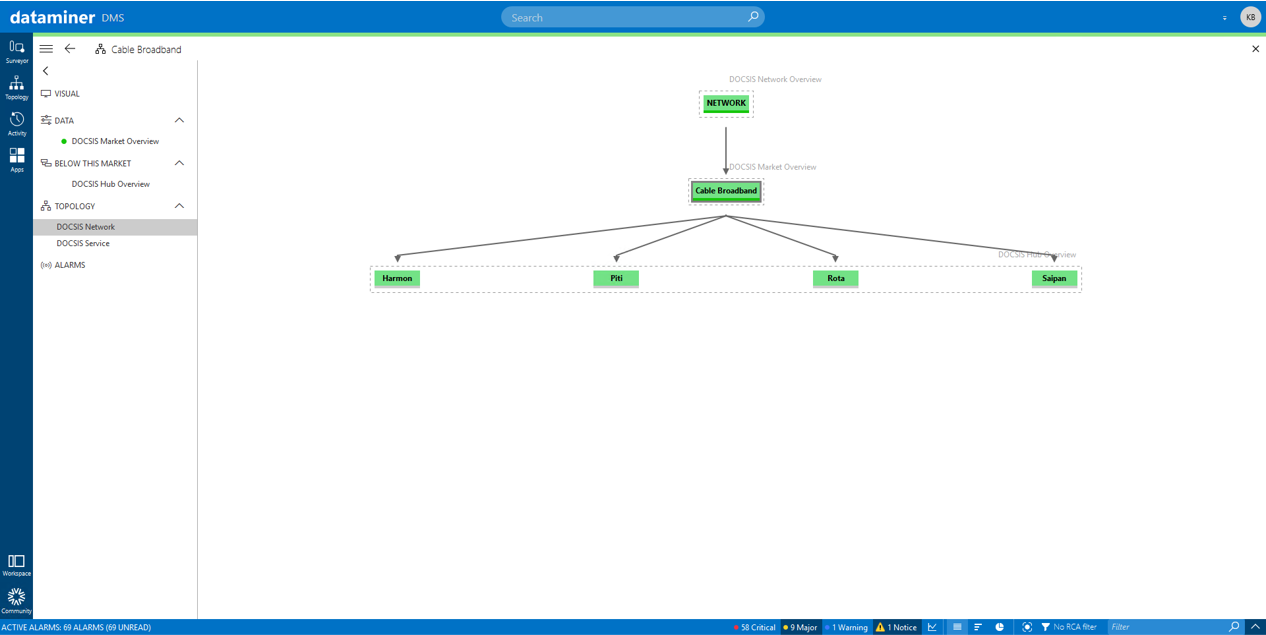Screen dimensions: 1266x635
Task: Click the NETWORK node in the diagram
Action: (726, 103)
